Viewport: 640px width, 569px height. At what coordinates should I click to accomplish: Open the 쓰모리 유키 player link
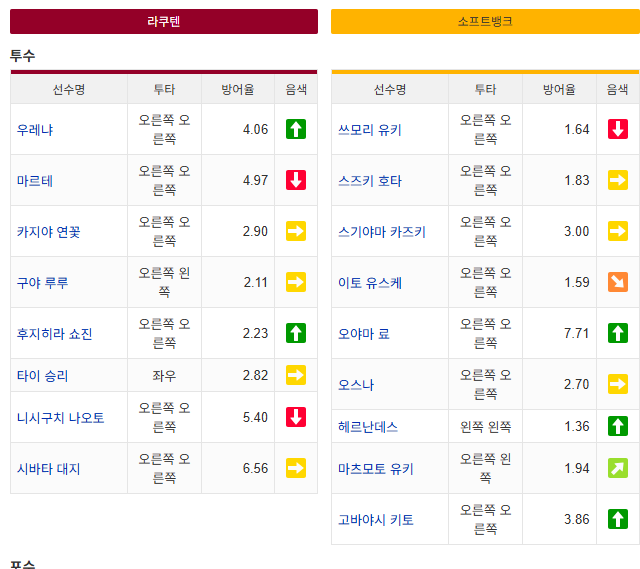click(x=370, y=130)
